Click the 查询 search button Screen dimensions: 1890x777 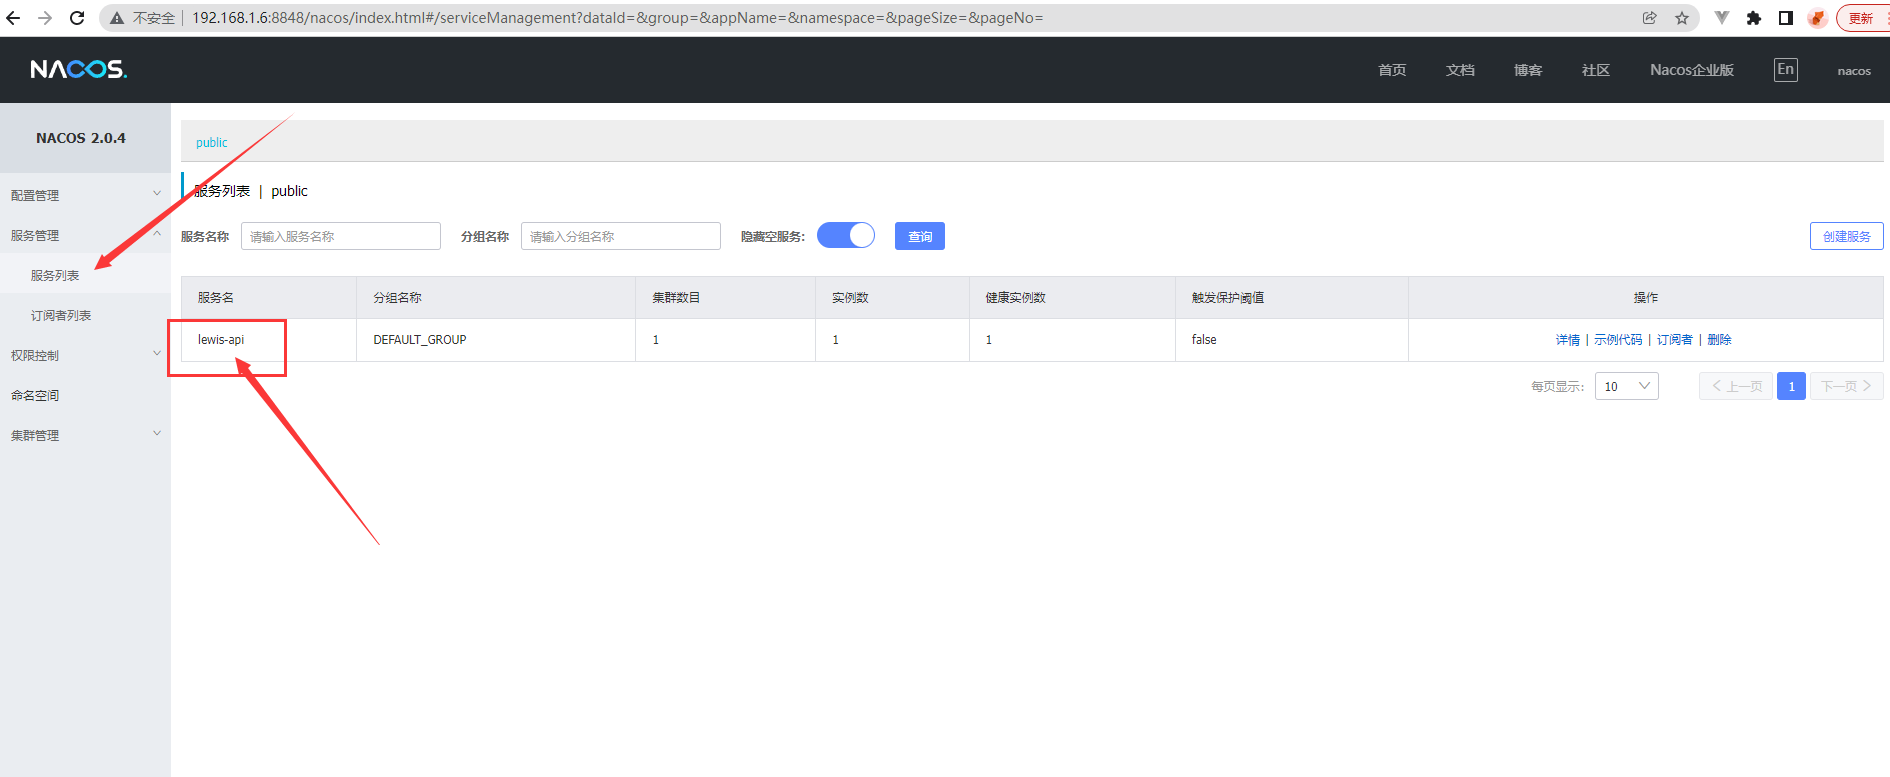(x=920, y=236)
